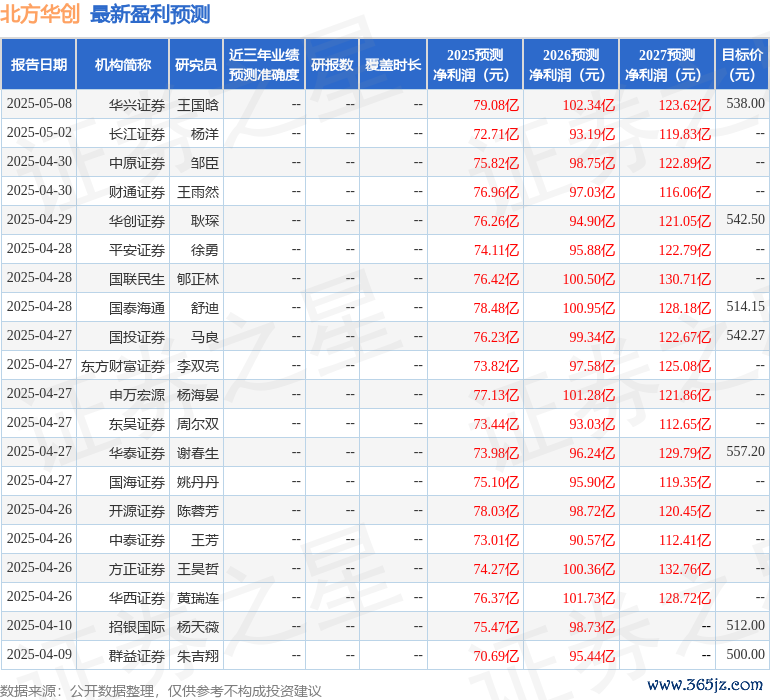Click researcher name 耿琛
This screenshot has width=770, height=700.
[205, 221]
